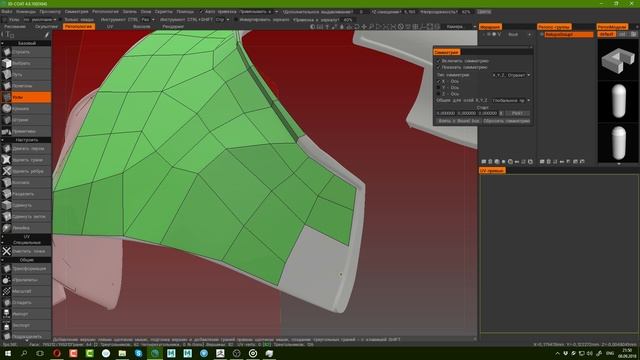Toggle the X - Ось symmetry checkbox

point(439,81)
